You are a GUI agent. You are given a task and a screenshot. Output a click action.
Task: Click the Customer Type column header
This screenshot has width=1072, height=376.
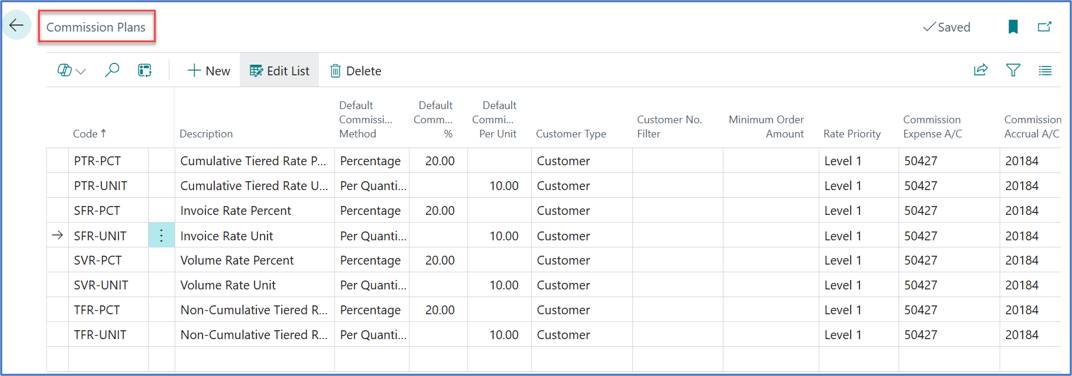571,134
